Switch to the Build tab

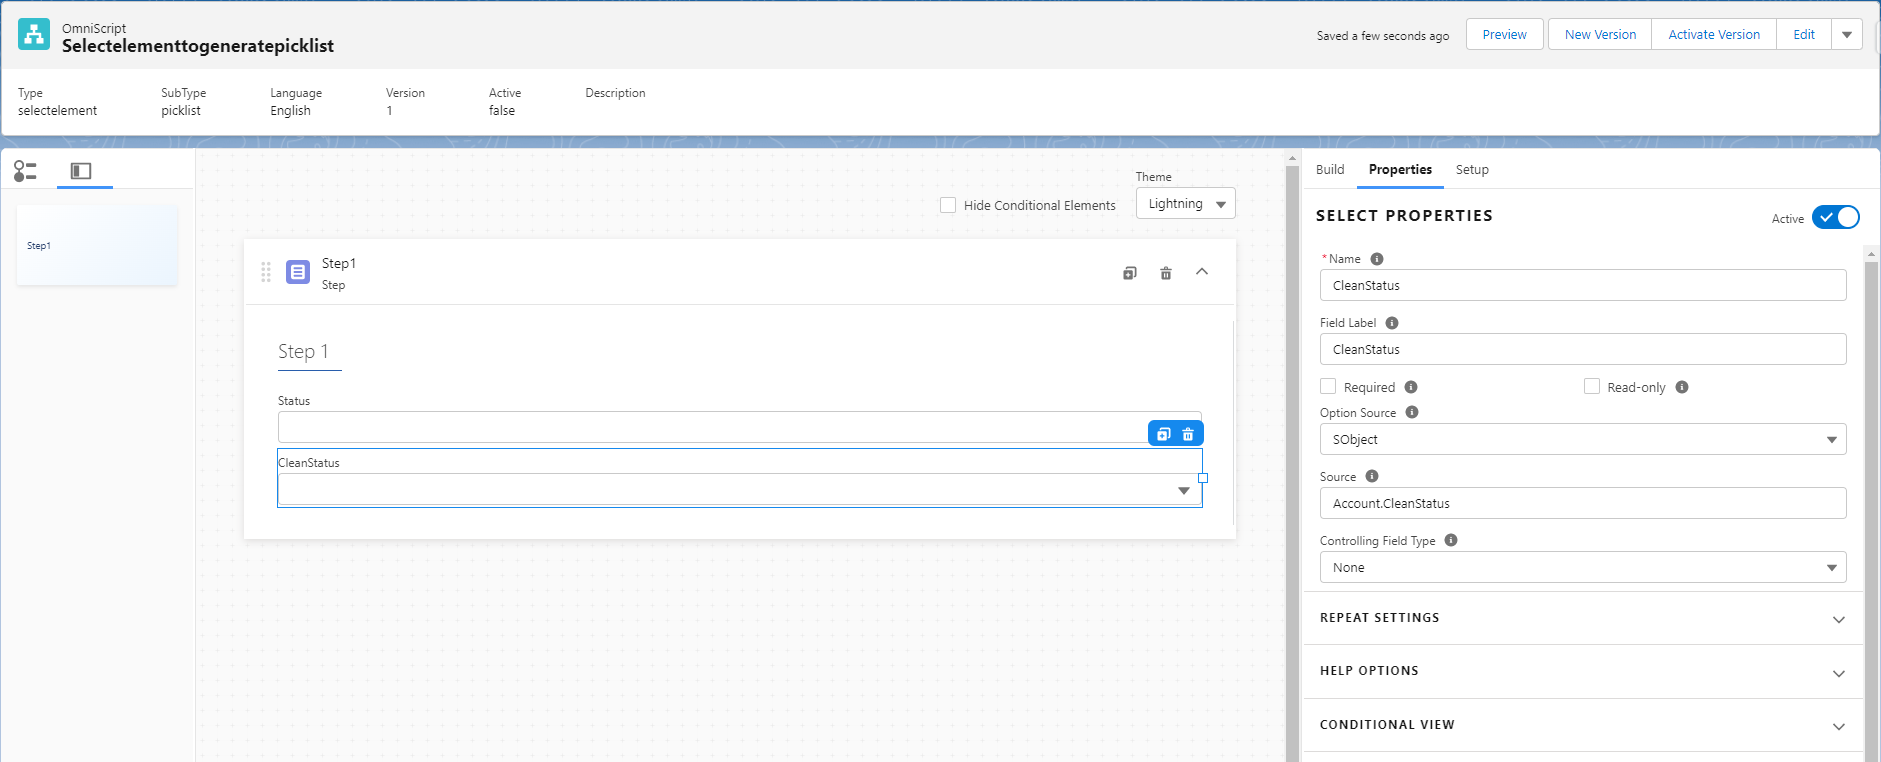1329,170
